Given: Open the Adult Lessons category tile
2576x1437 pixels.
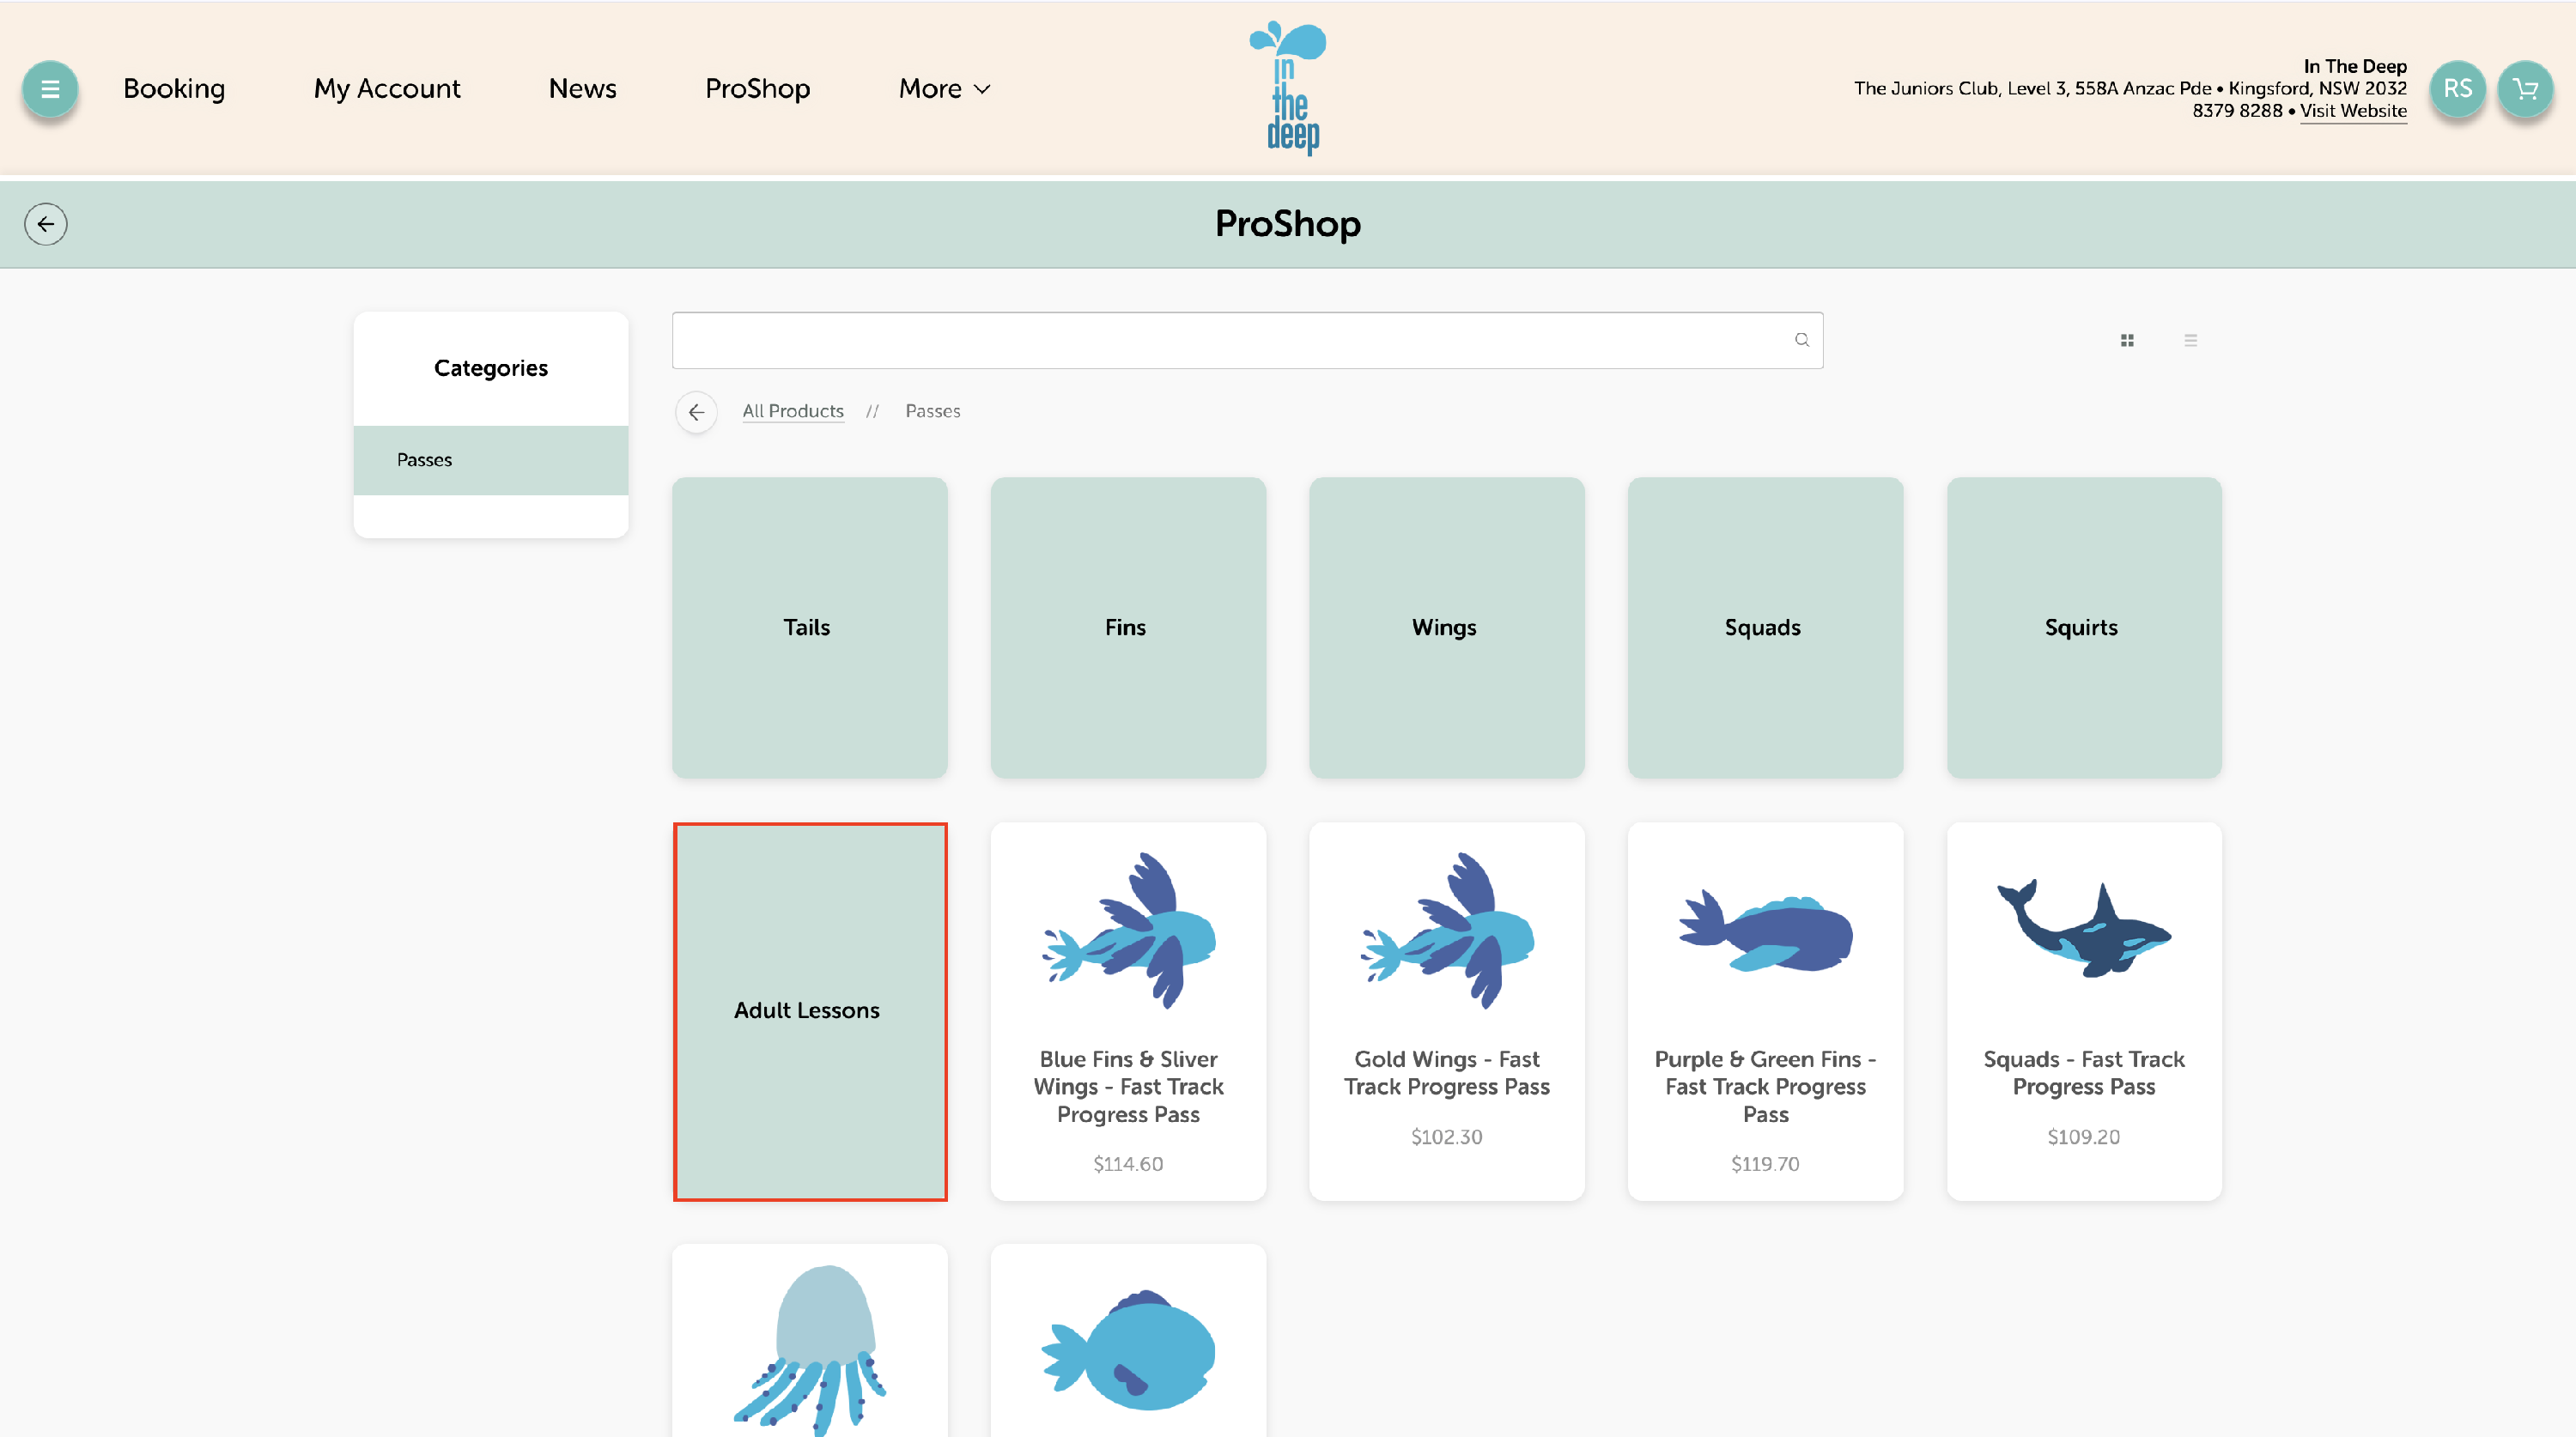Looking at the screenshot, I should [809, 1011].
